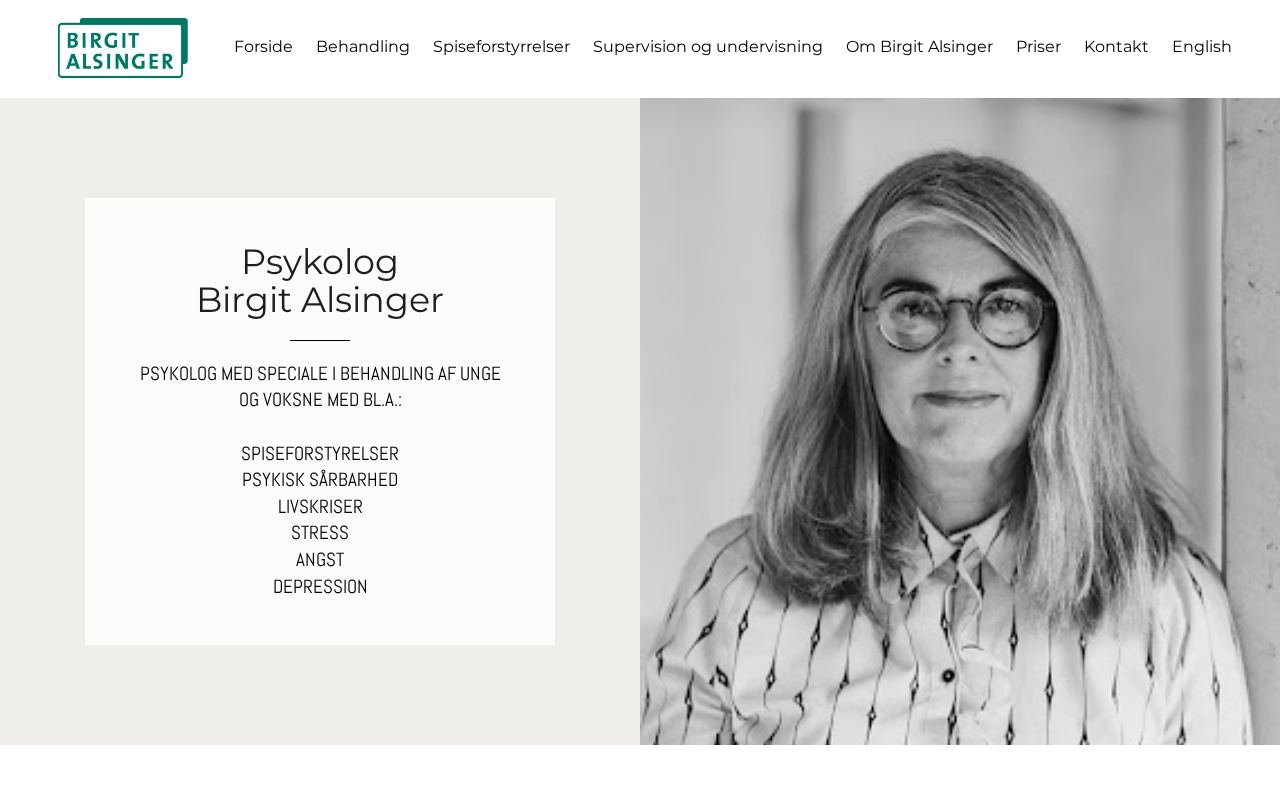Click the ANGST text line
This screenshot has height=800, width=1280.
pos(320,559)
